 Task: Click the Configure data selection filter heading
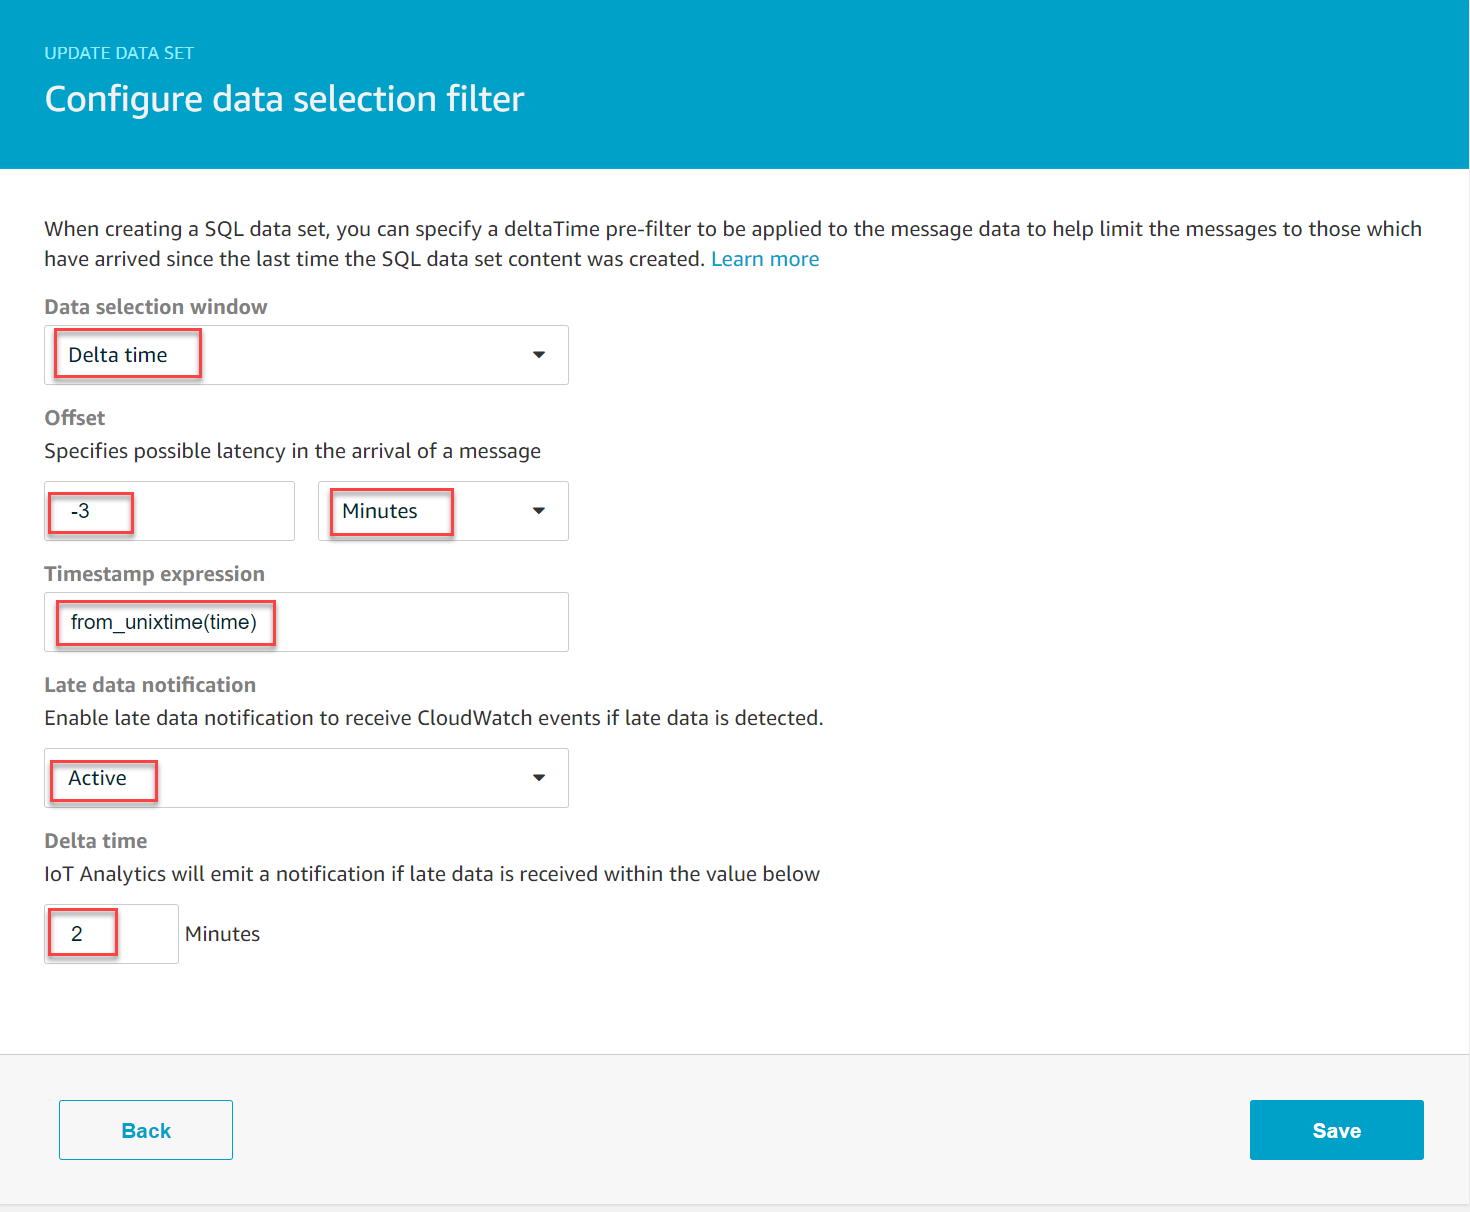click(284, 99)
